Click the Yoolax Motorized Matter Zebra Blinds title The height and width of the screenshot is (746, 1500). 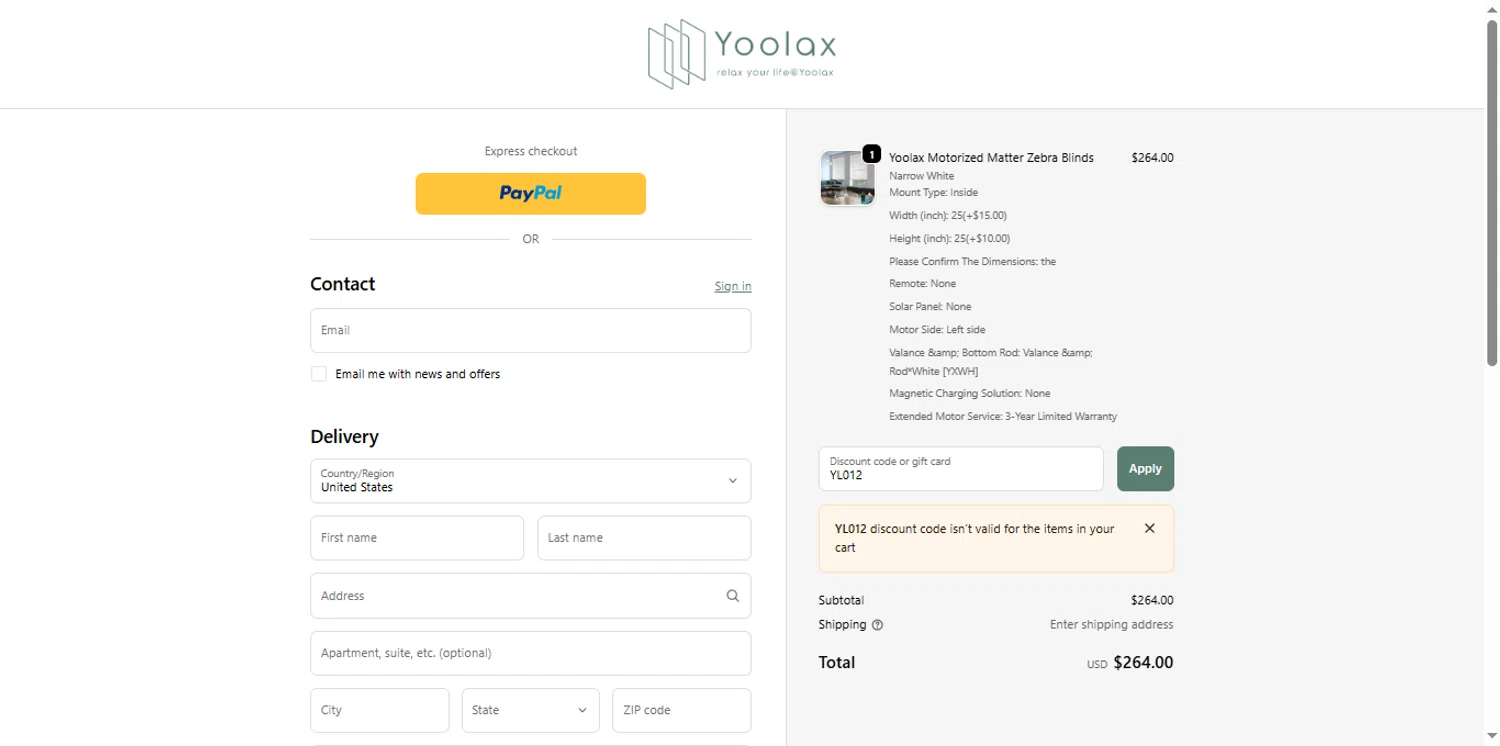pyautogui.click(x=991, y=158)
